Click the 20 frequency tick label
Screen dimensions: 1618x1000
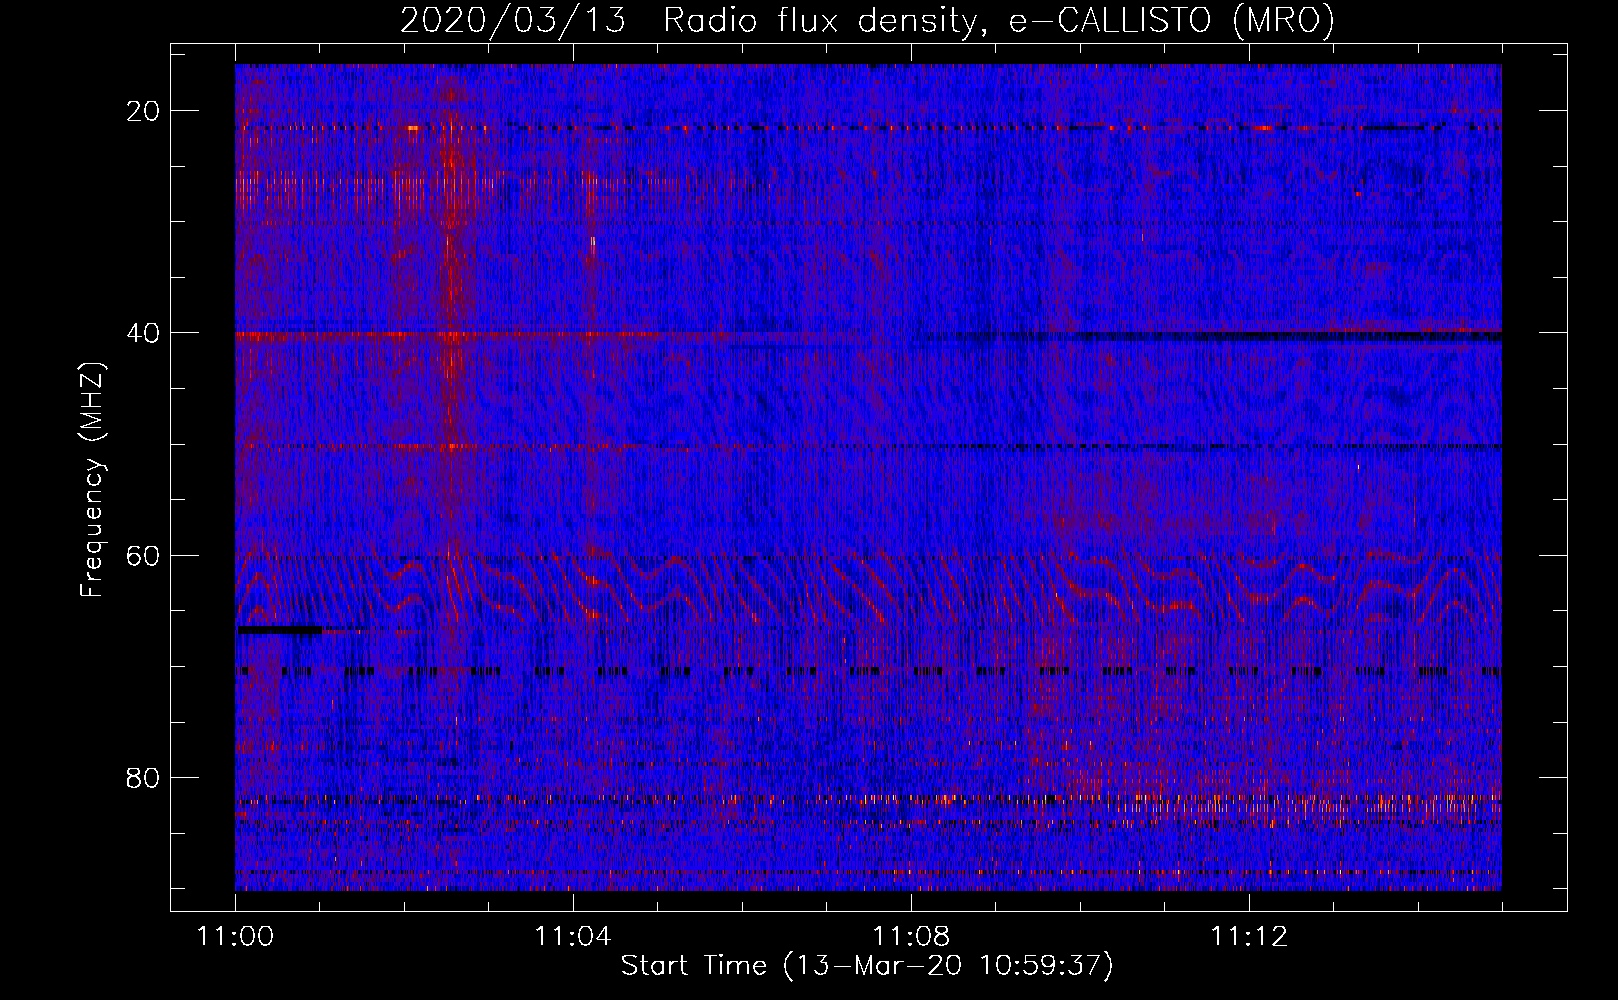tap(143, 111)
